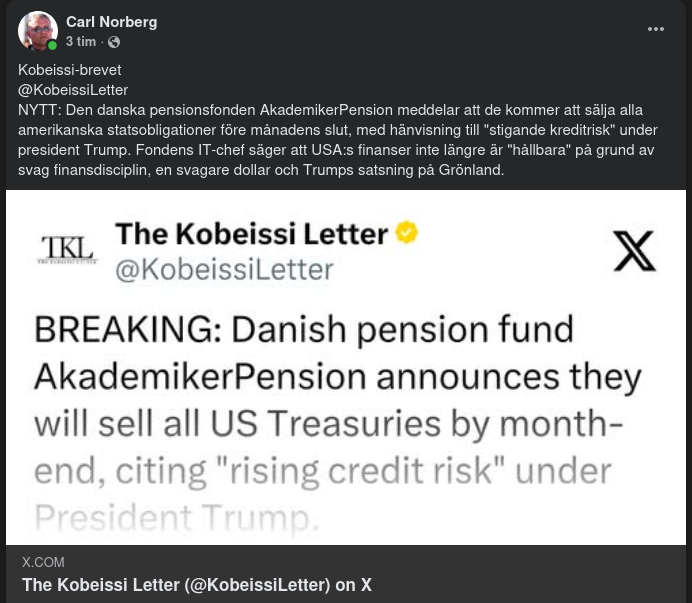Click the gold verified badge
This screenshot has width=692, height=603.
coord(407,233)
